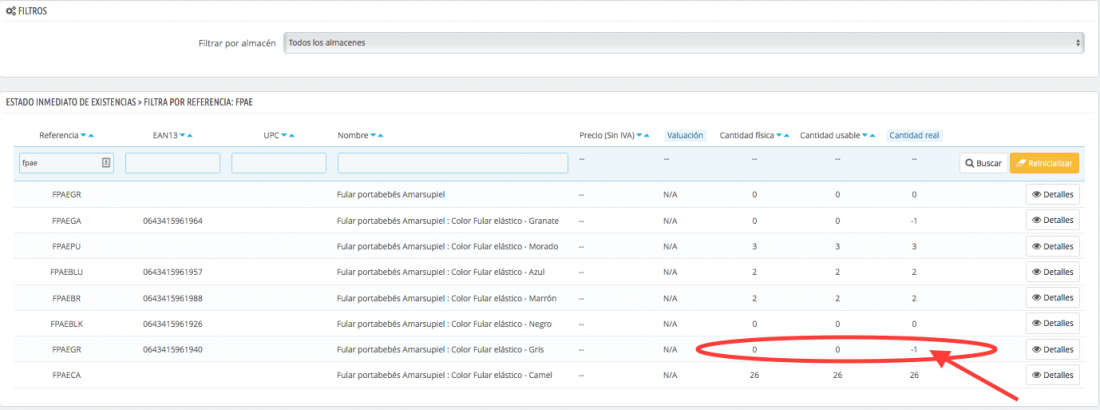The image size is (1100, 410).
Task: Click the product name ending in Negro
Action: point(445,324)
